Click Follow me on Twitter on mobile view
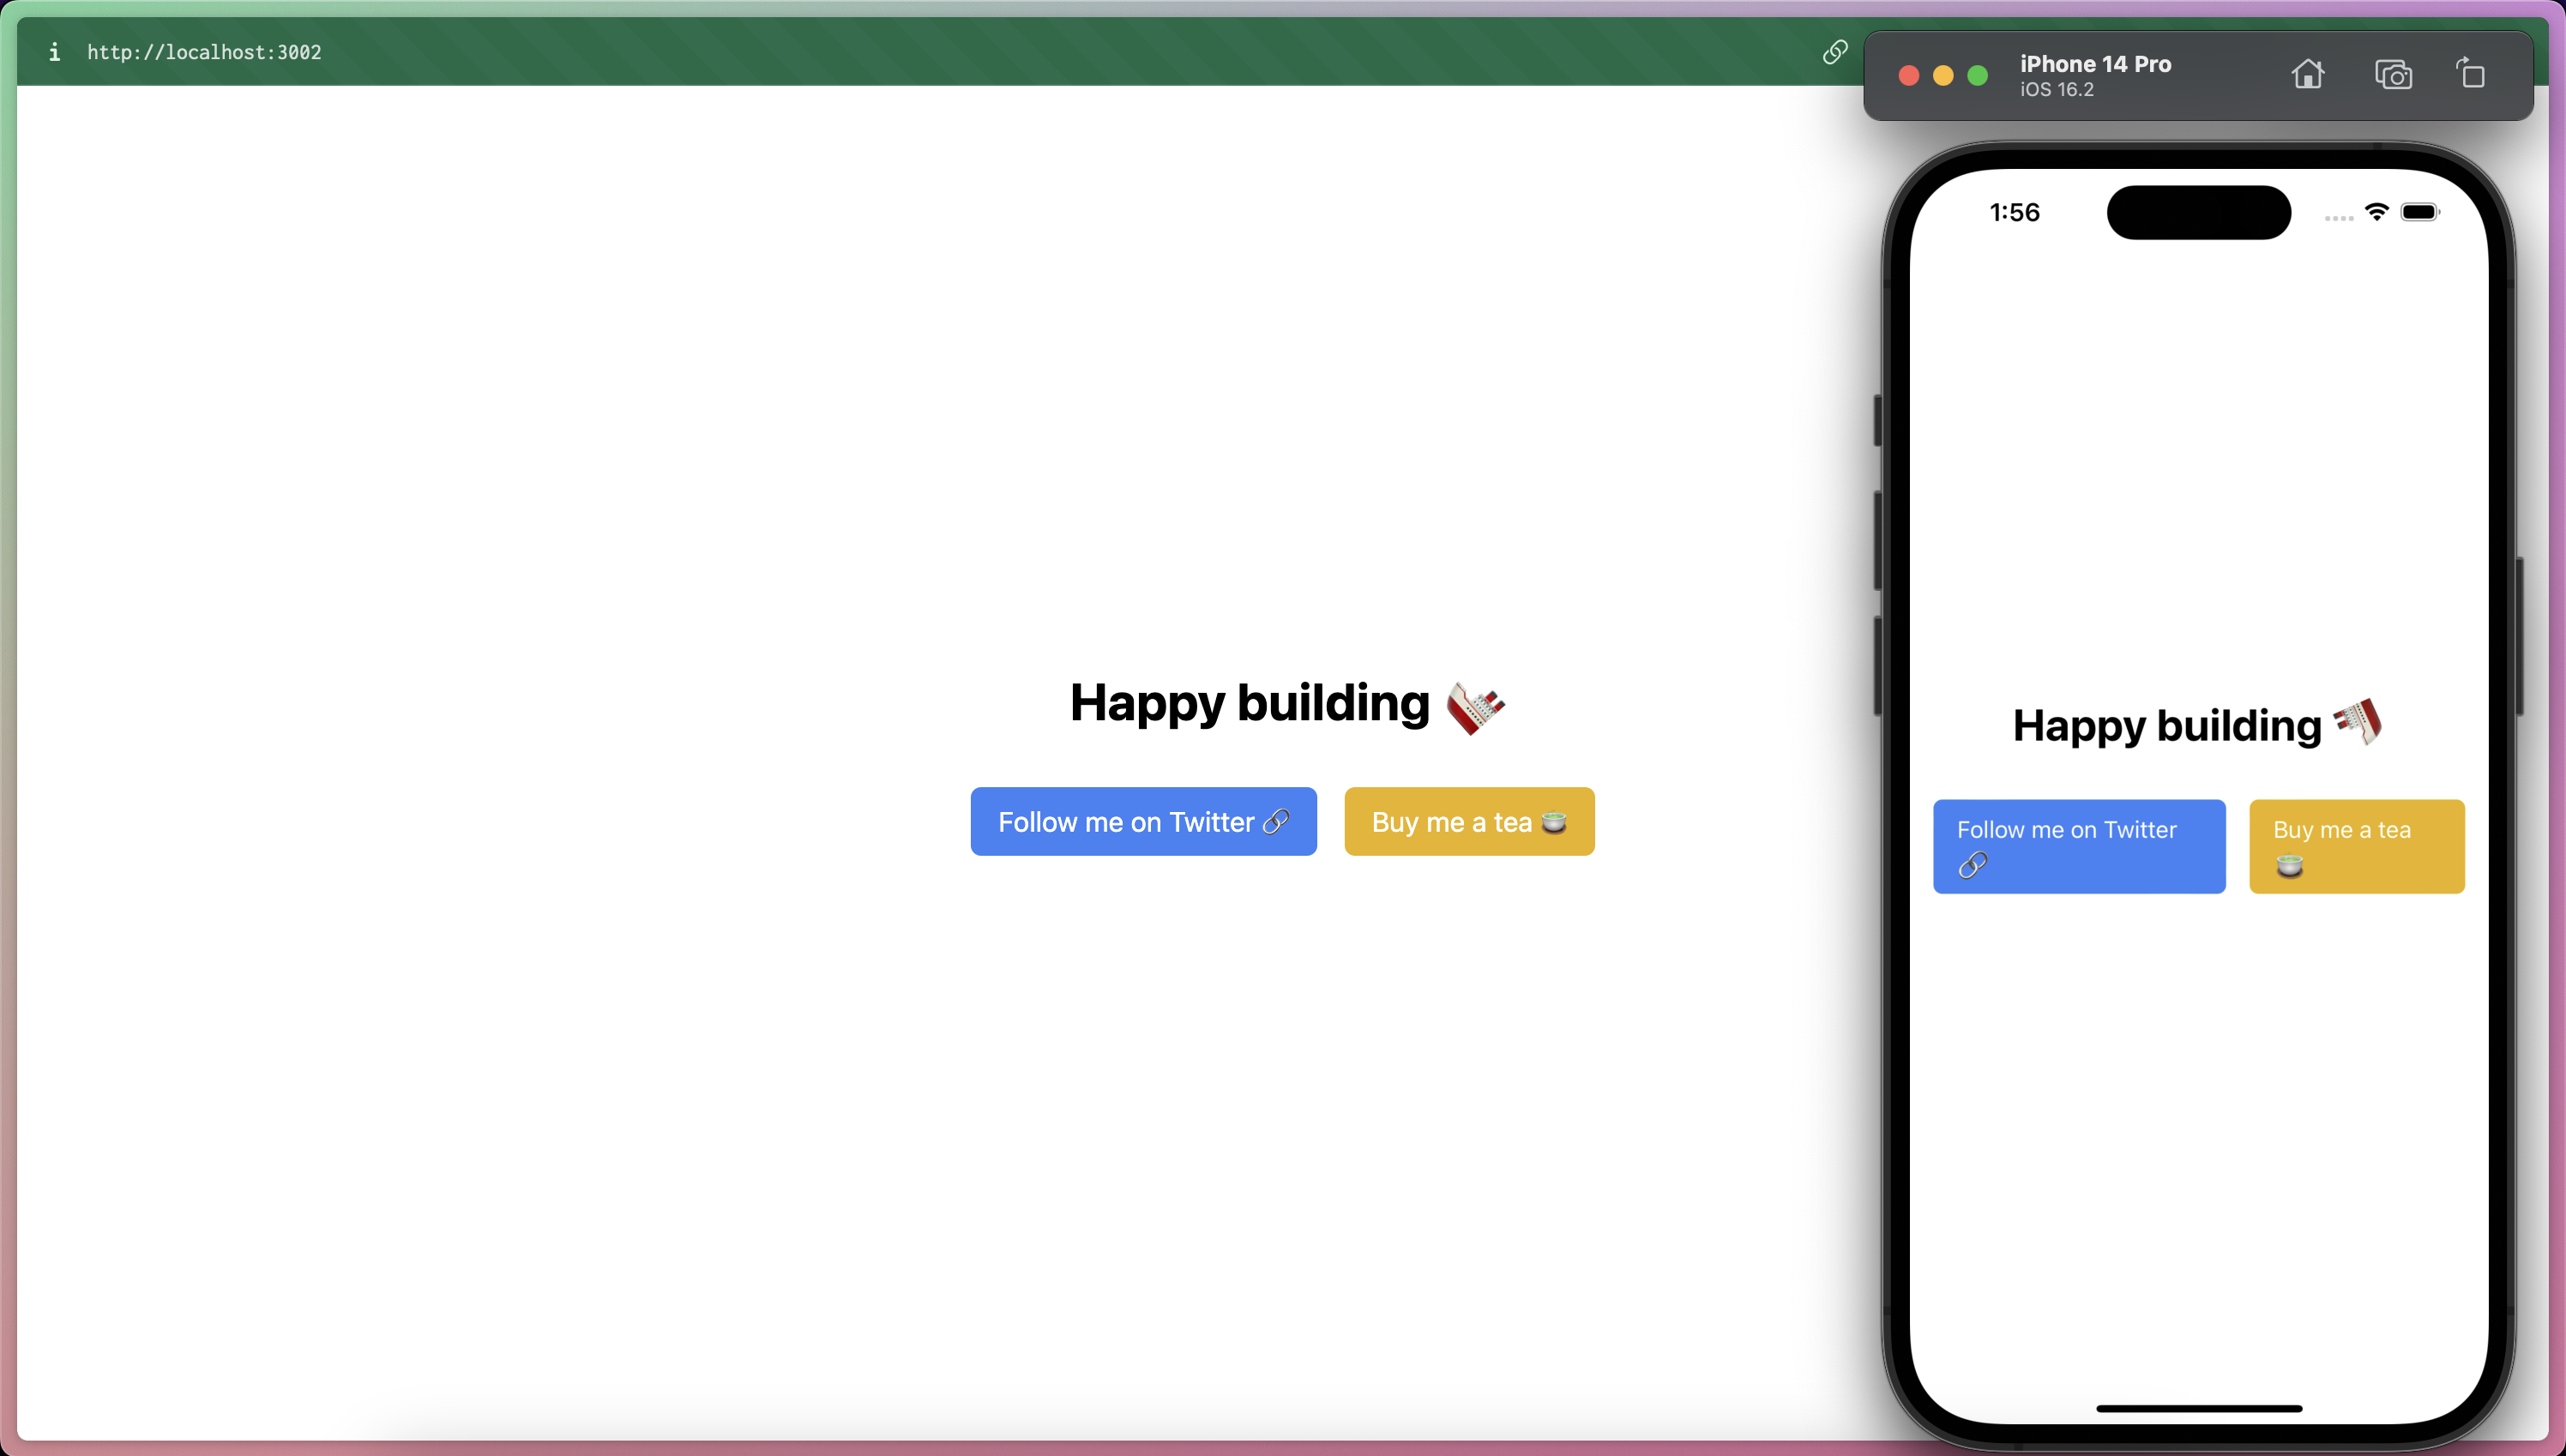This screenshot has height=1456, width=2566. (2080, 846)
